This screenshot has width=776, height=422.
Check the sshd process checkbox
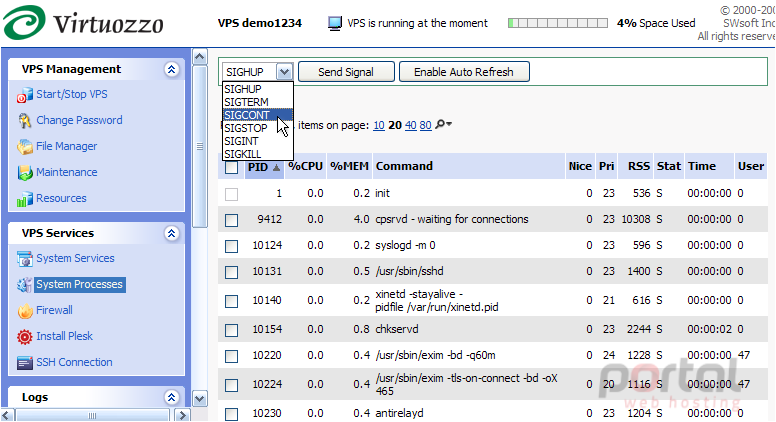[x=231, y=272]
